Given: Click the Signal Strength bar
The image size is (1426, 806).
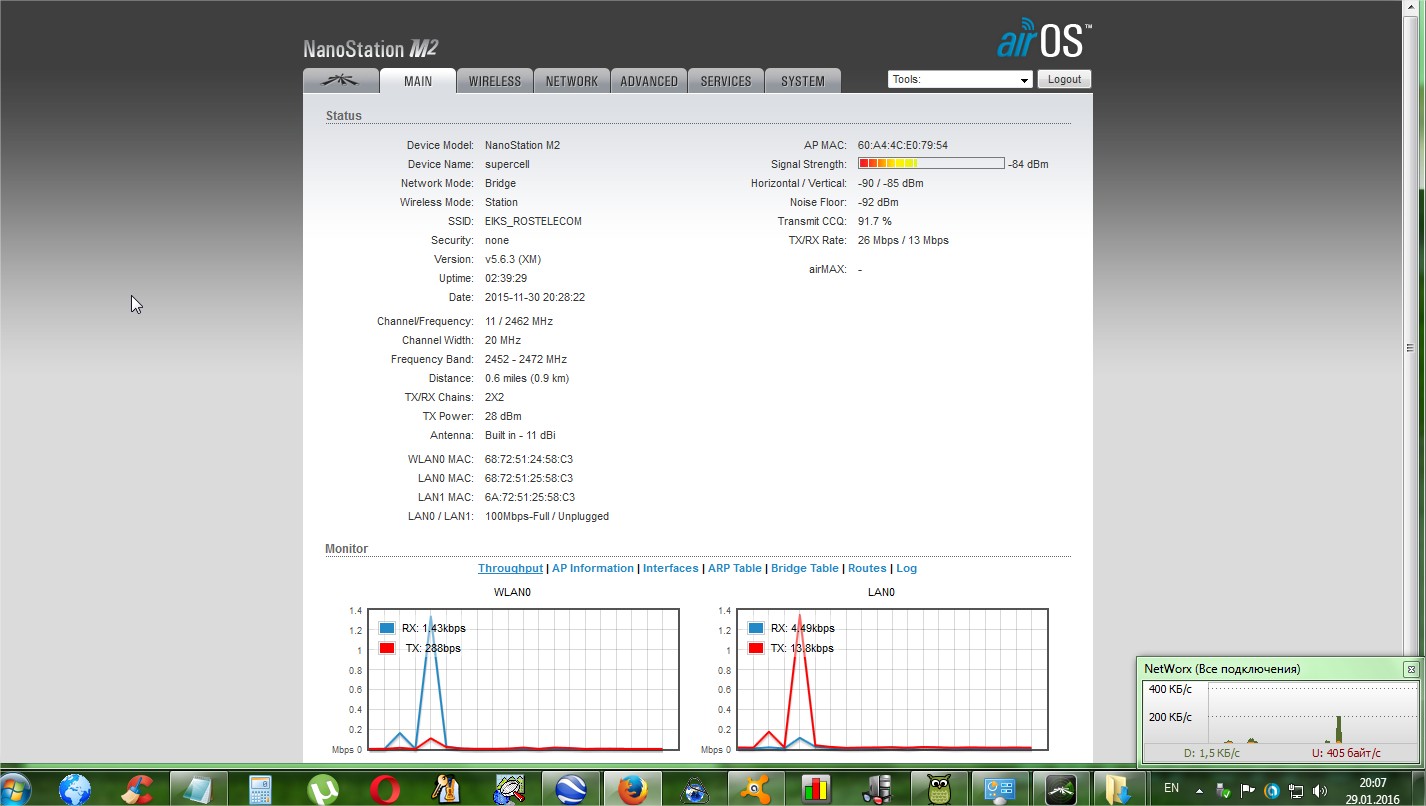Looking at the screenshot, I should (x=931, y=163).
